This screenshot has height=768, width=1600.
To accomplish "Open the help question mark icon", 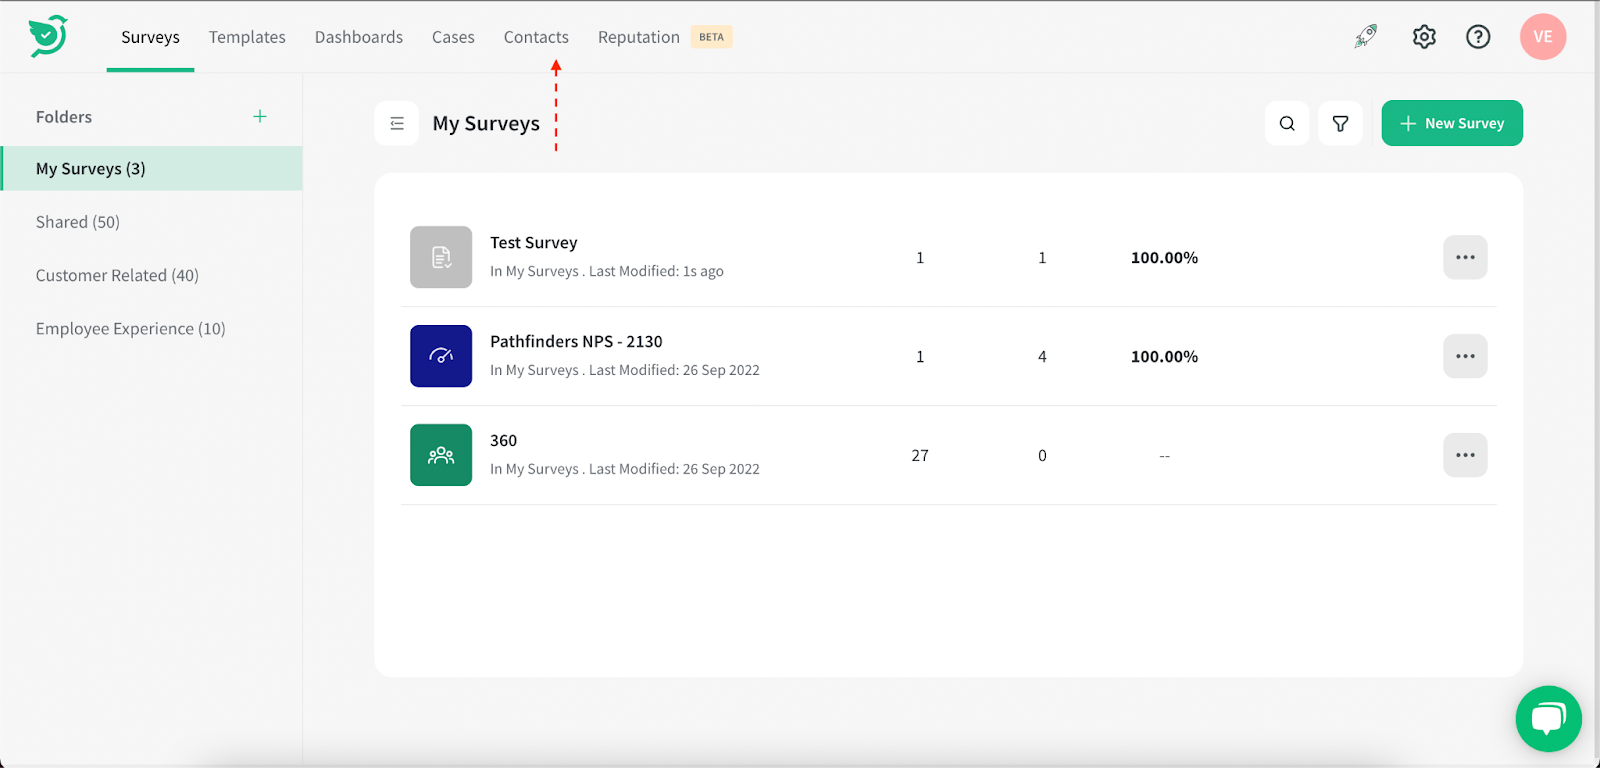I will coord(1478,37).
